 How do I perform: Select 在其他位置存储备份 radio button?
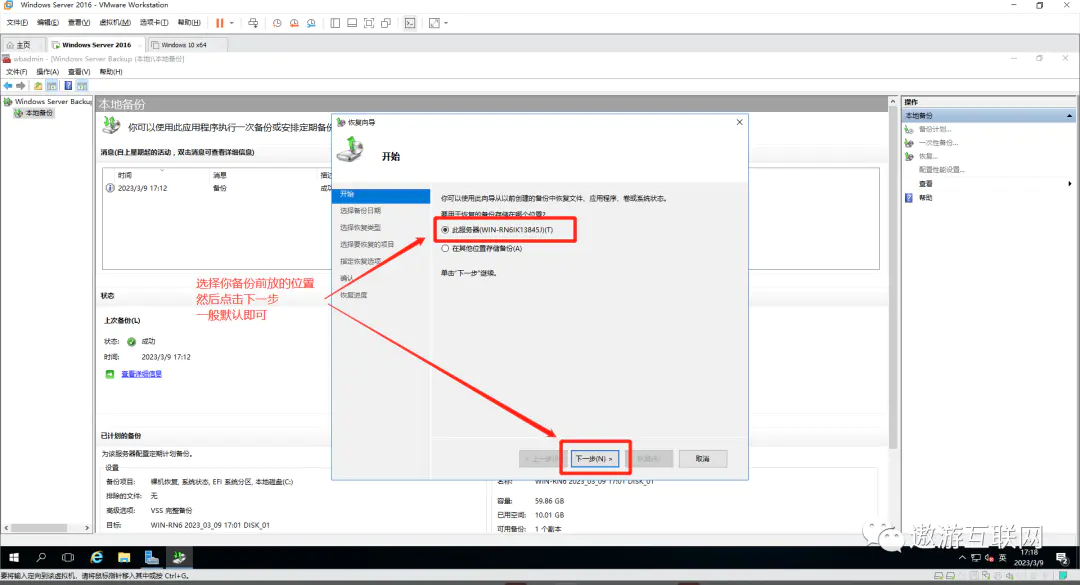[445, 248]
